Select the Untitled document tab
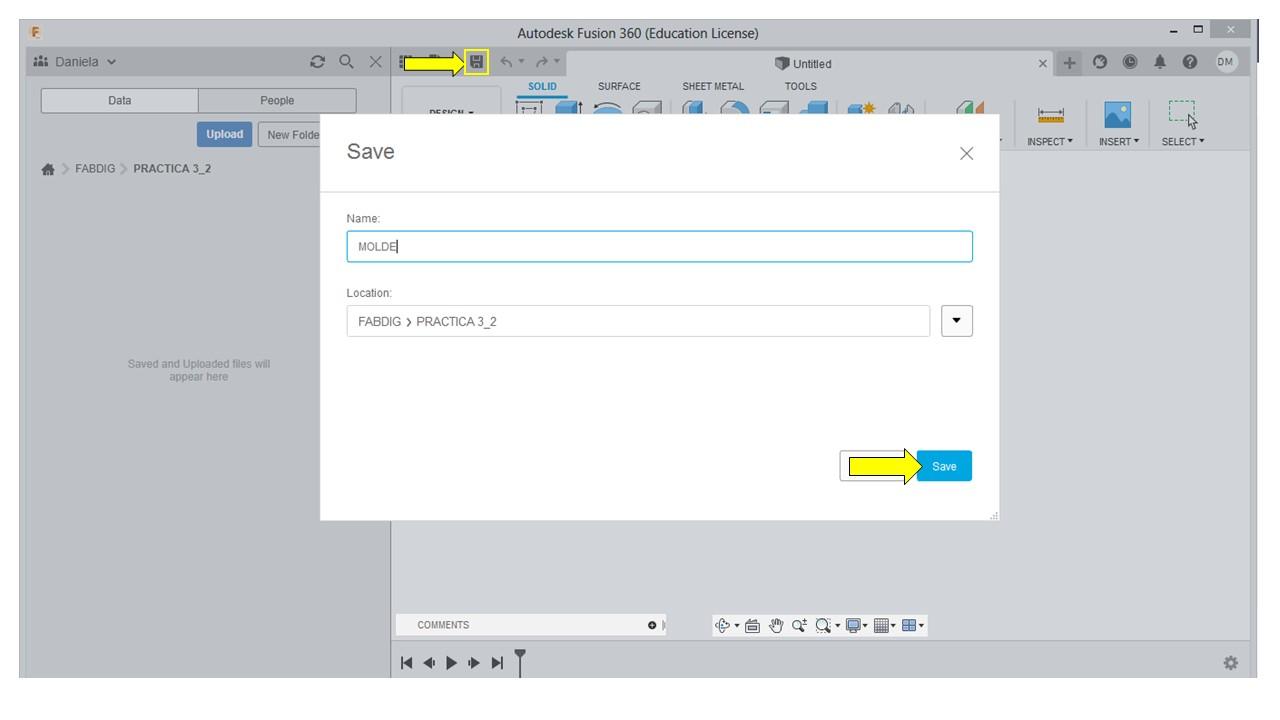 tap(810, 63)
